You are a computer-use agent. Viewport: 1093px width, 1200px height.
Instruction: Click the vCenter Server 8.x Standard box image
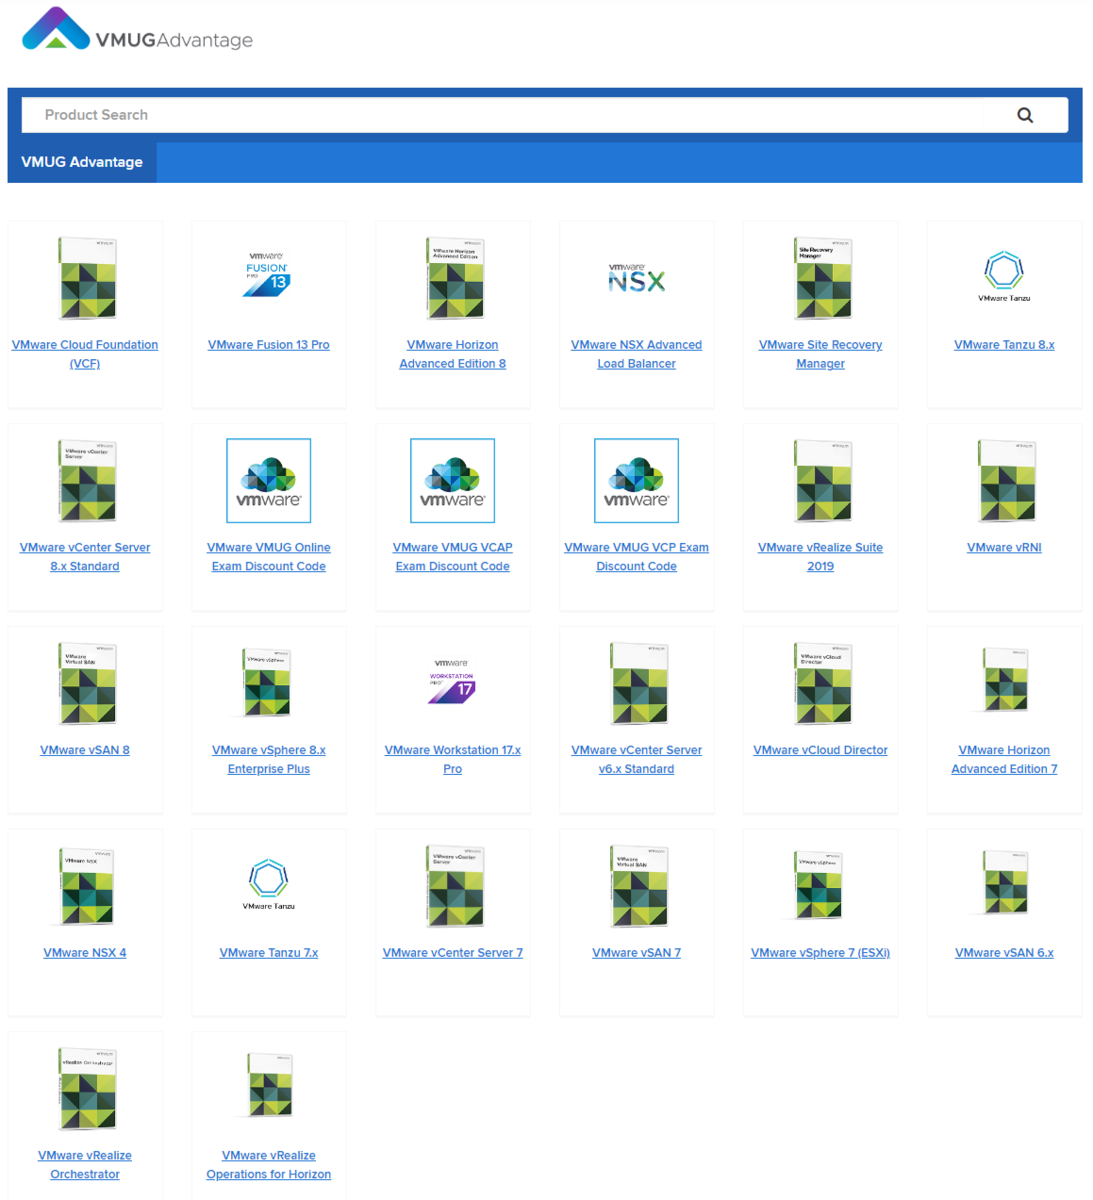pyautogui.click(x=87, y=481)
